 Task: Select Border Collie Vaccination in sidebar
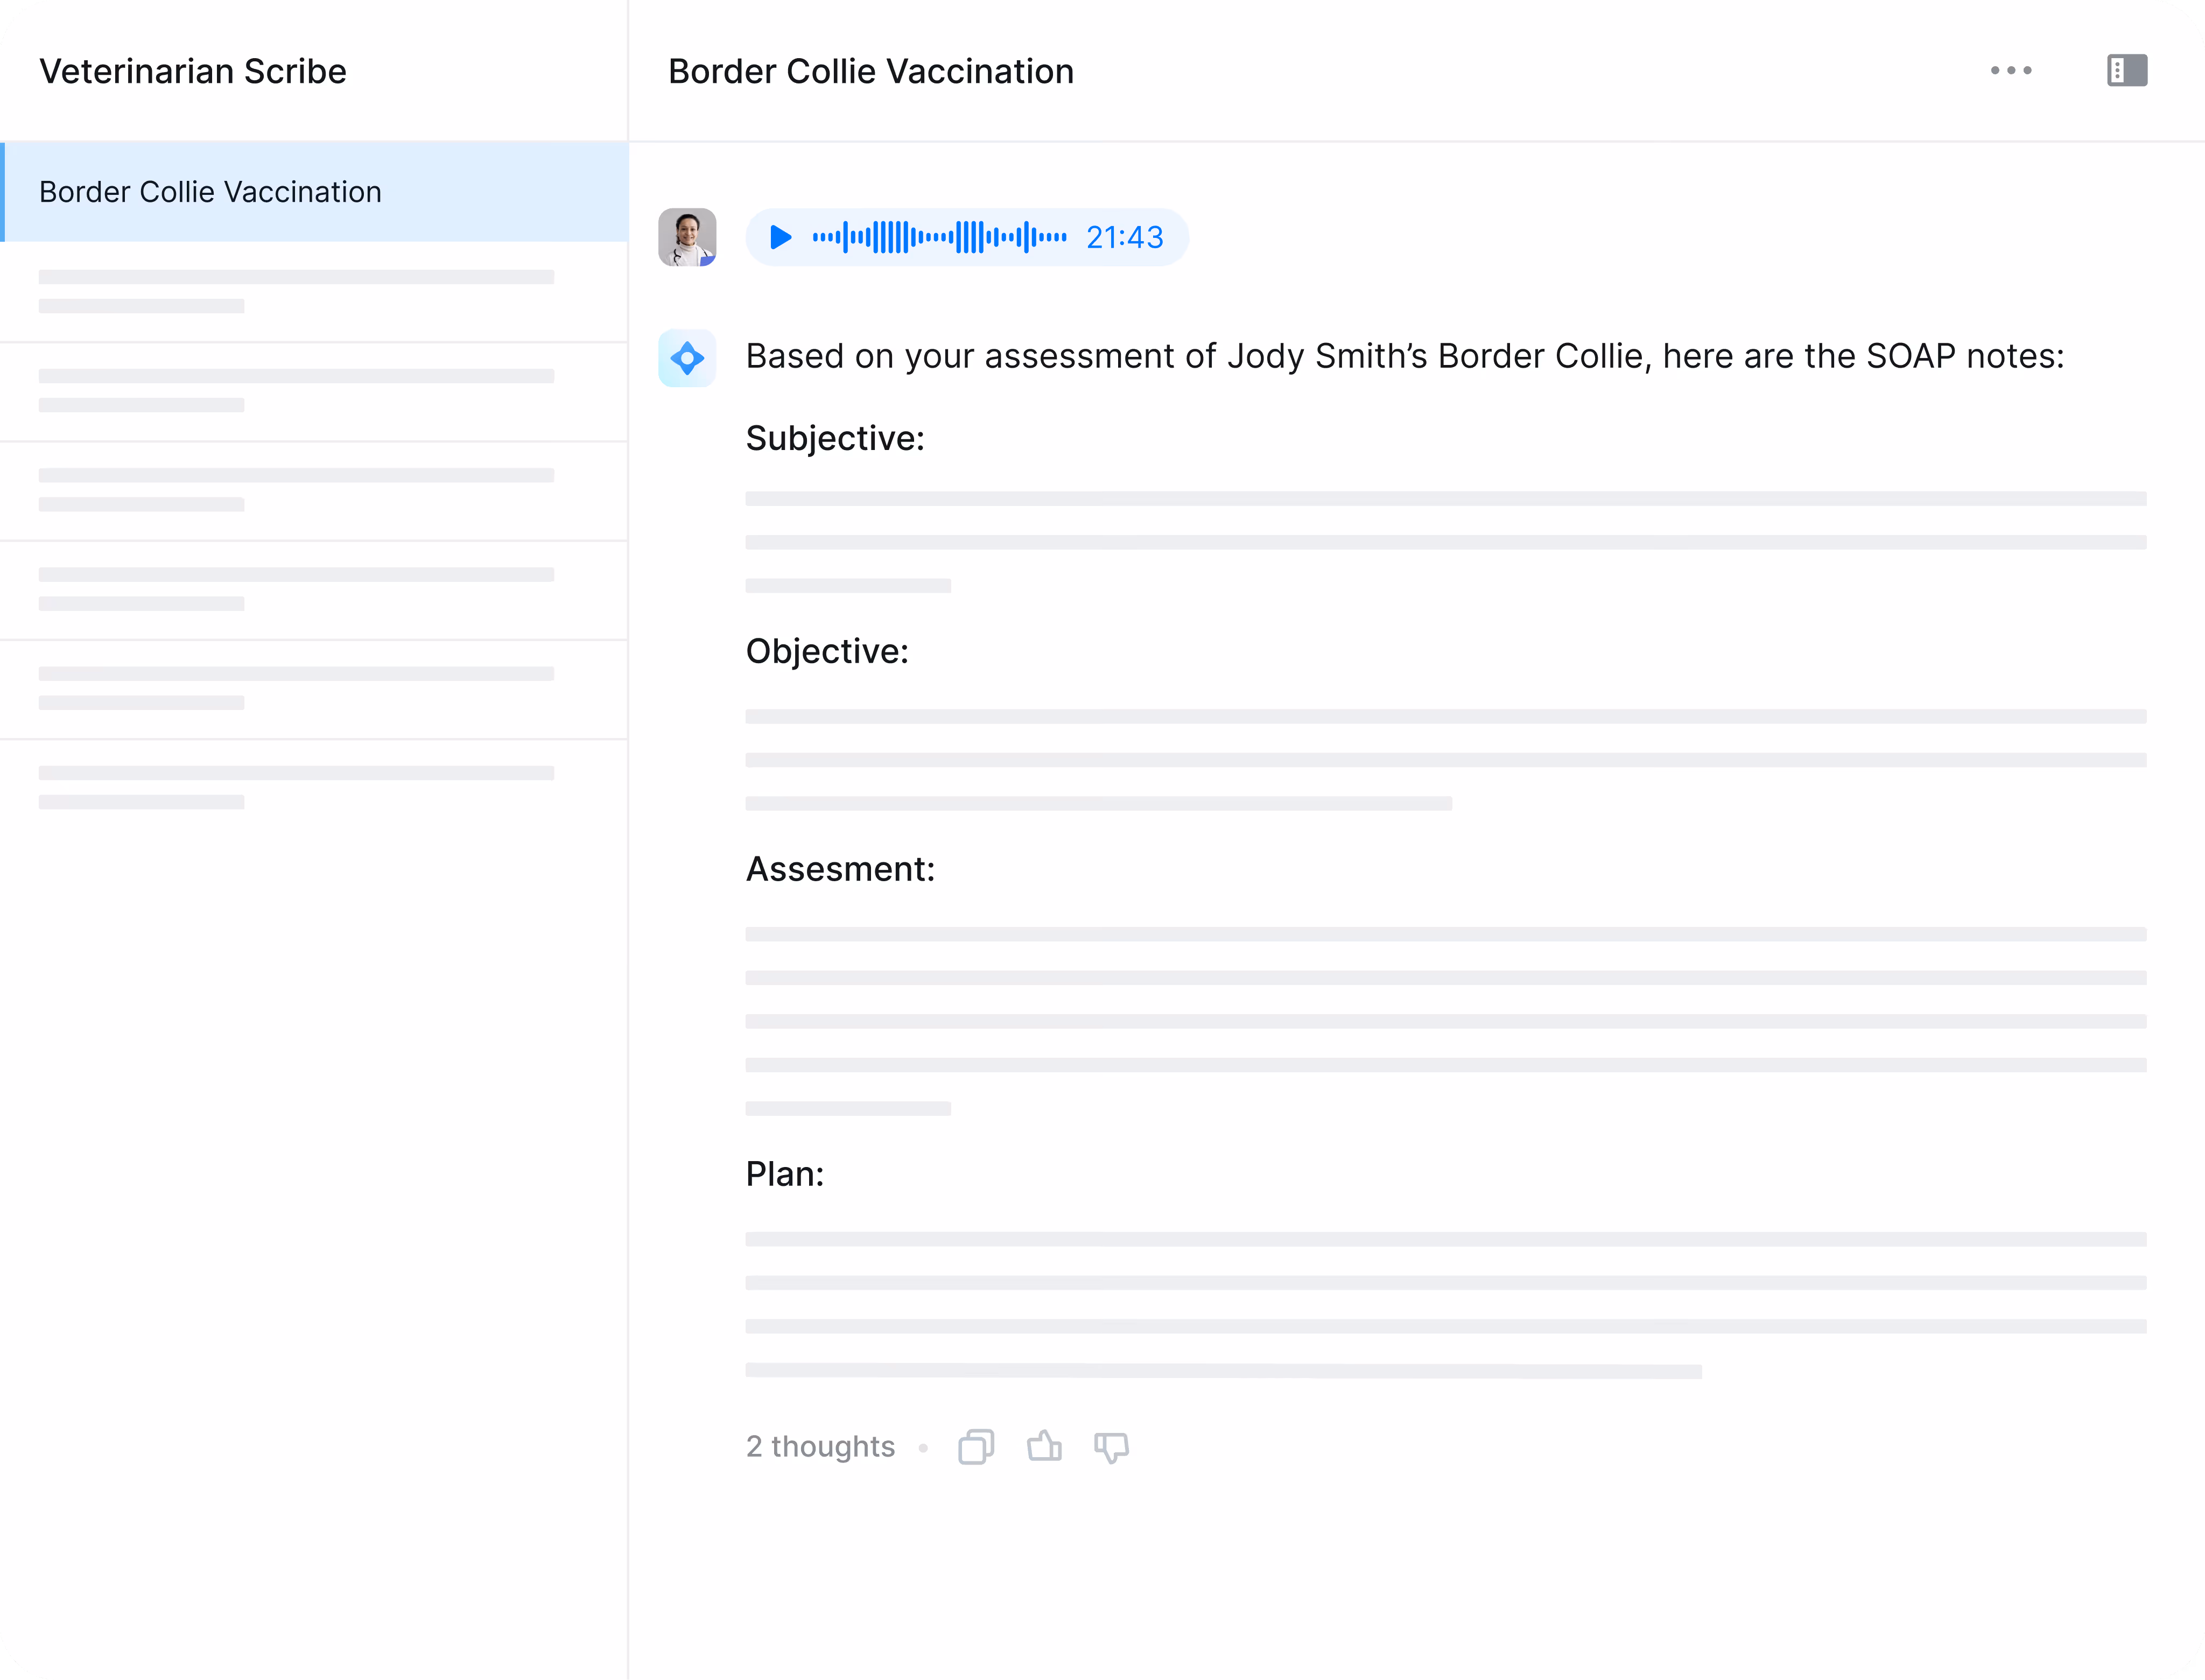tap(210, 192)
